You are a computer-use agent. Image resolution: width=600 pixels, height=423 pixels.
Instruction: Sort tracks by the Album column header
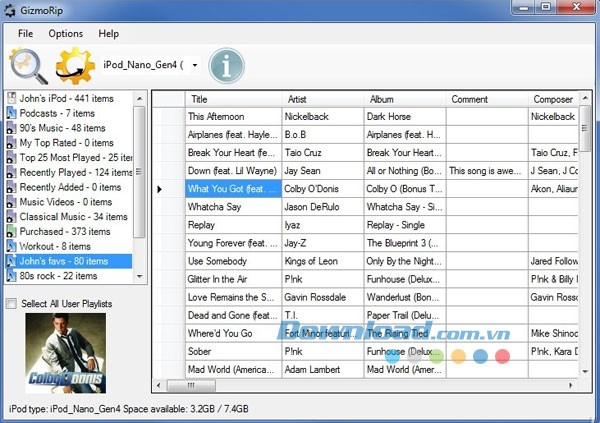pos(382,99)
